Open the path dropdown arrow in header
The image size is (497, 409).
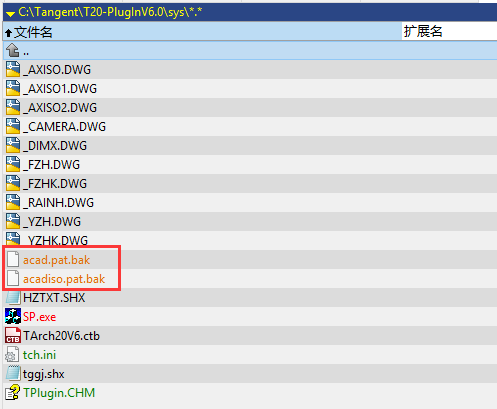tap(10, 14)
